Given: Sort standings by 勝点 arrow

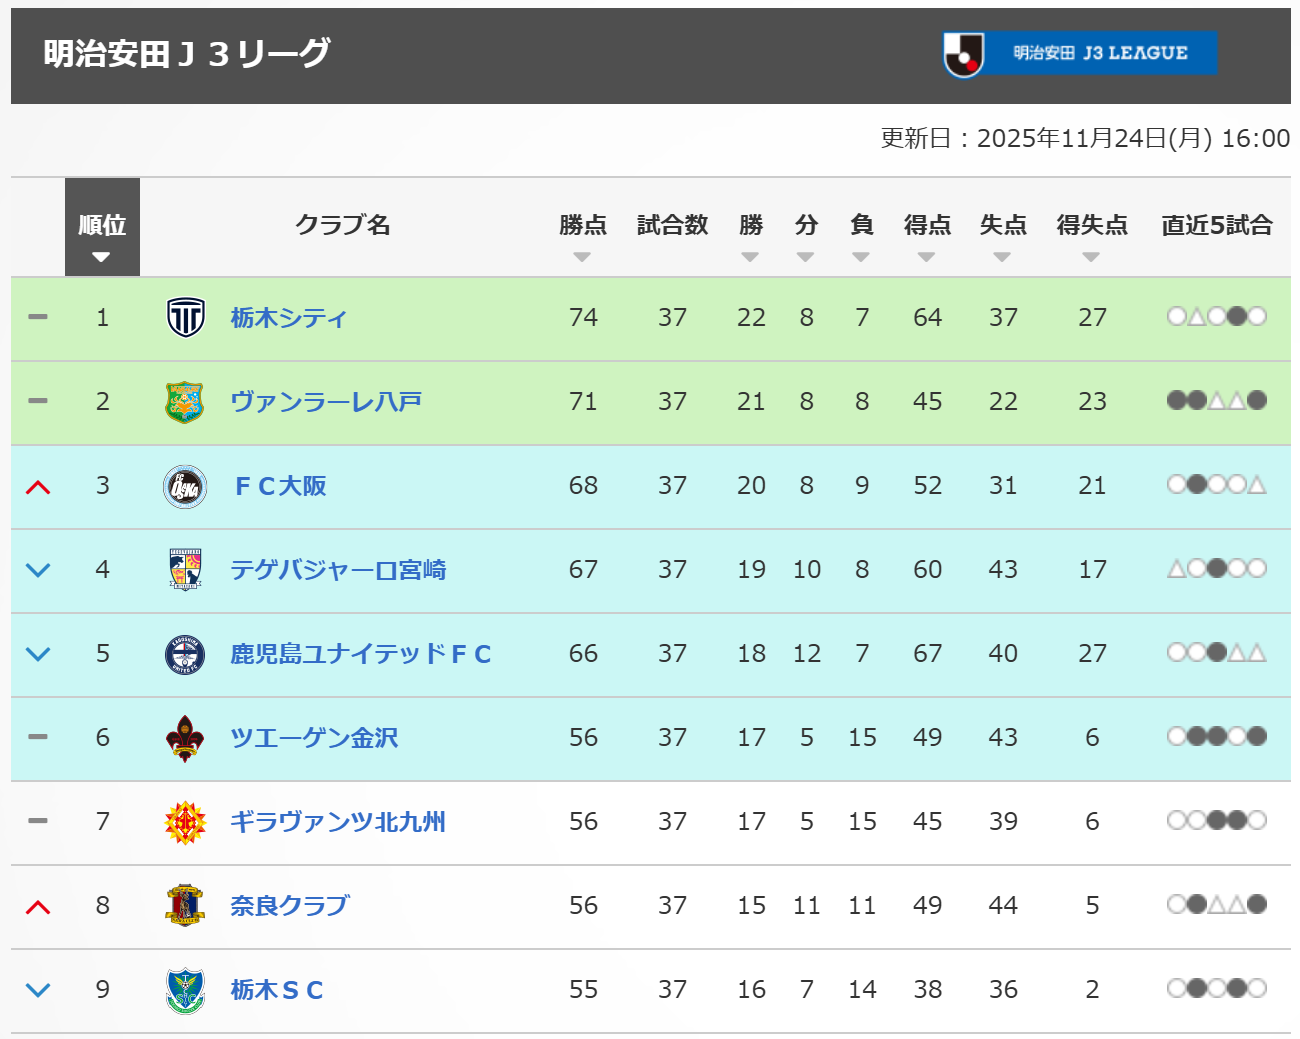Looking at the screenshot, I should pos(582,257).
